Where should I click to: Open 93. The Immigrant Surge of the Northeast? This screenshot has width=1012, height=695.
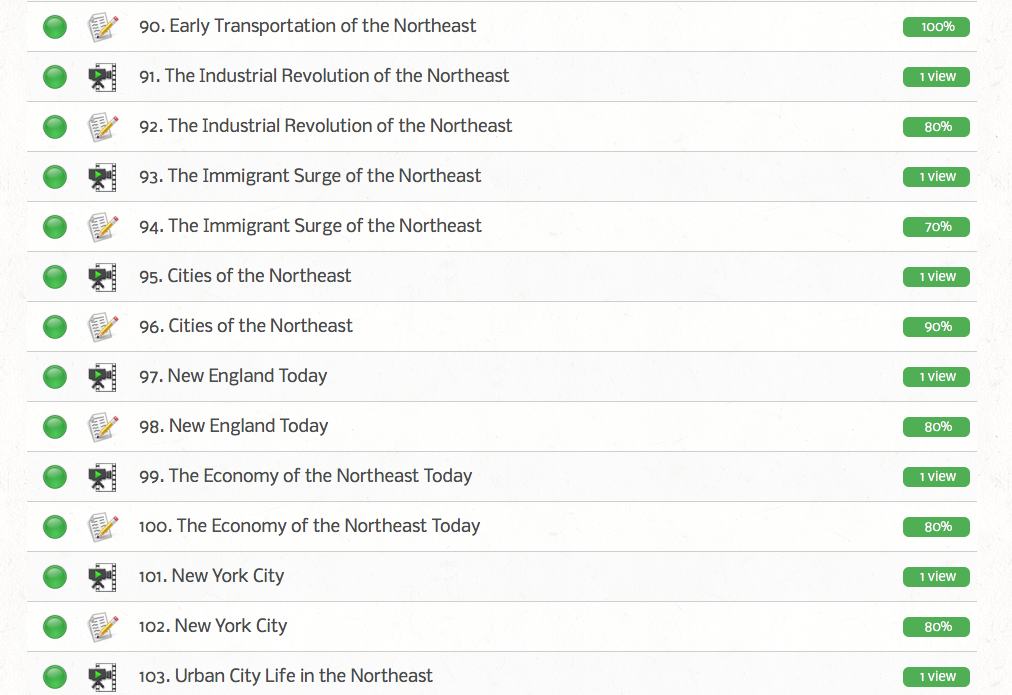pyautogui.click(x=310, y=176)
